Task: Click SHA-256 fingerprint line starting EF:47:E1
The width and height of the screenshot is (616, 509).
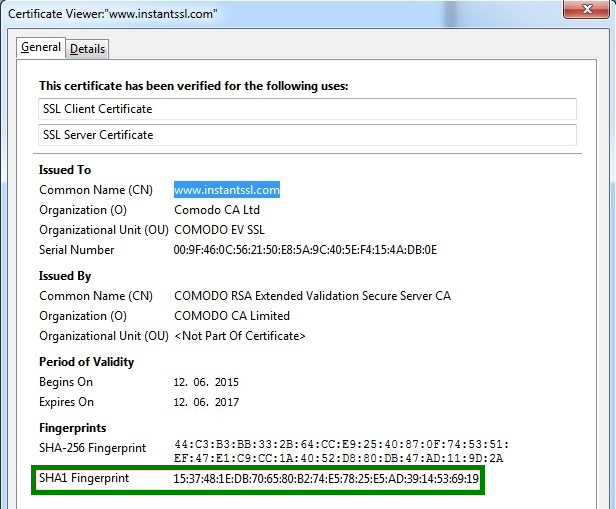Action: pos(338,458)
